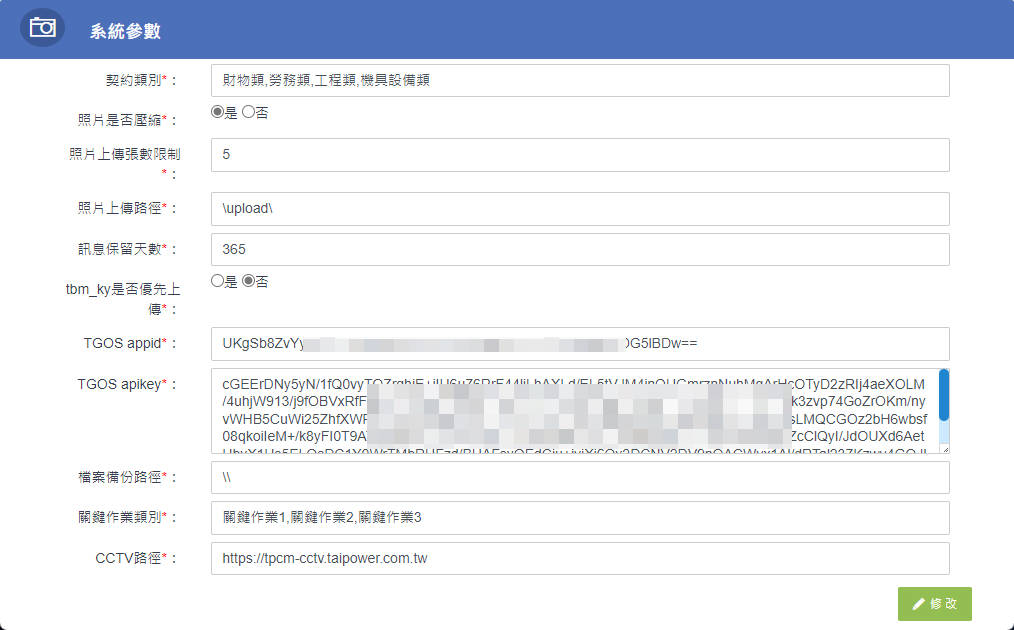
Task: Click the 照片是否壓縮 label
Action: 127,120
